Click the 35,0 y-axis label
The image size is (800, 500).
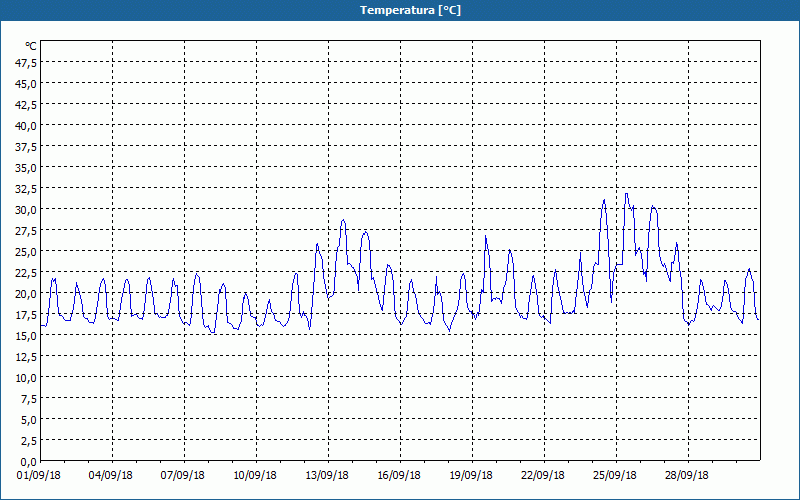26,168
